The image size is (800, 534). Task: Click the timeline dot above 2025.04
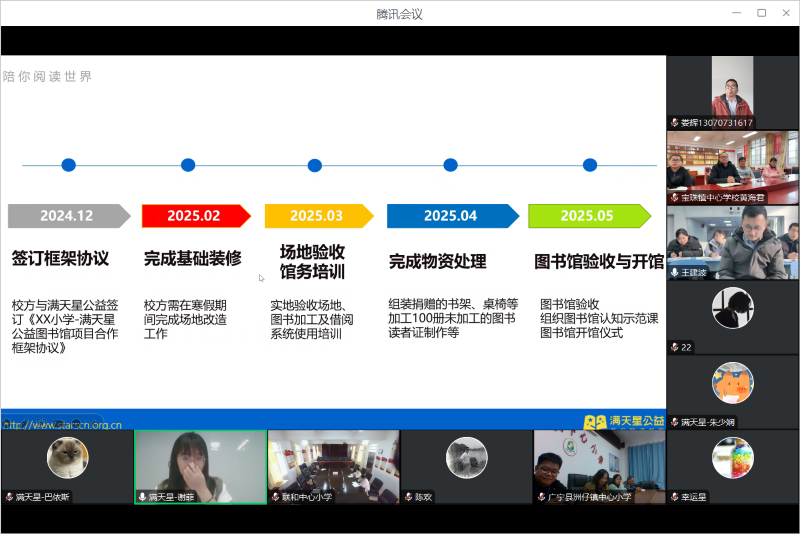click(451, 165)
